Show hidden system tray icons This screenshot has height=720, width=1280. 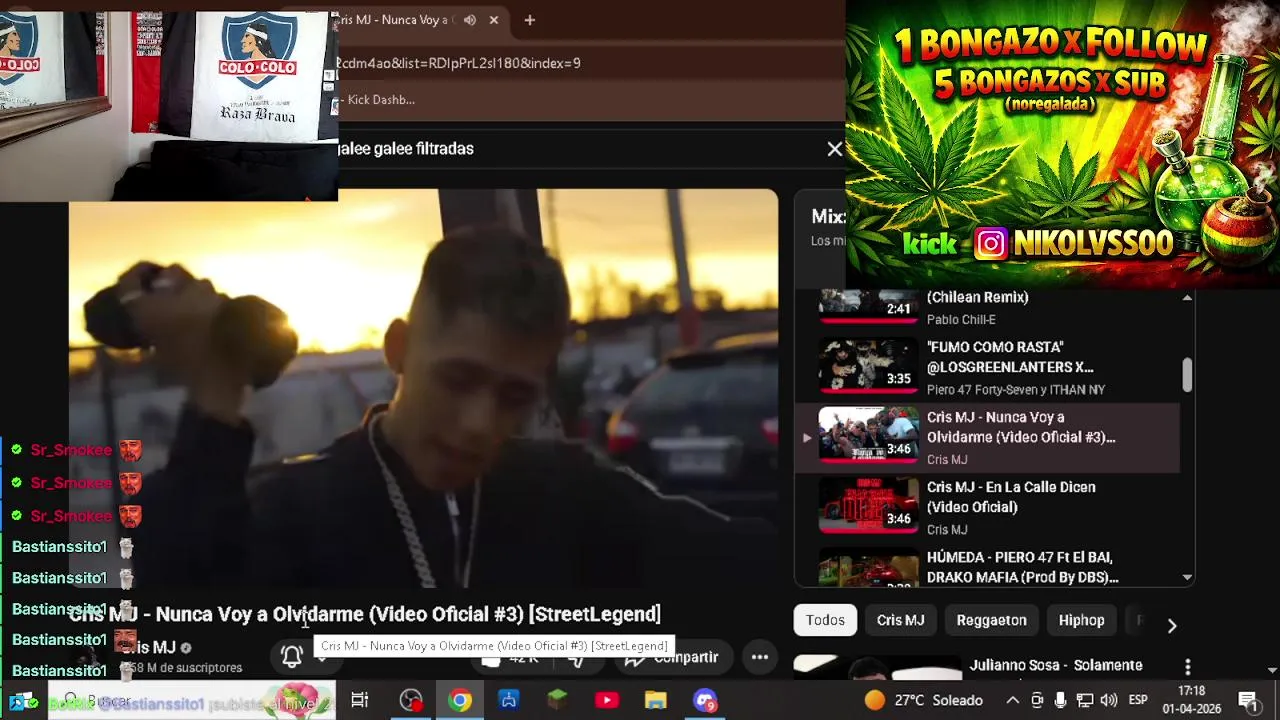[x=1012, y=700]
